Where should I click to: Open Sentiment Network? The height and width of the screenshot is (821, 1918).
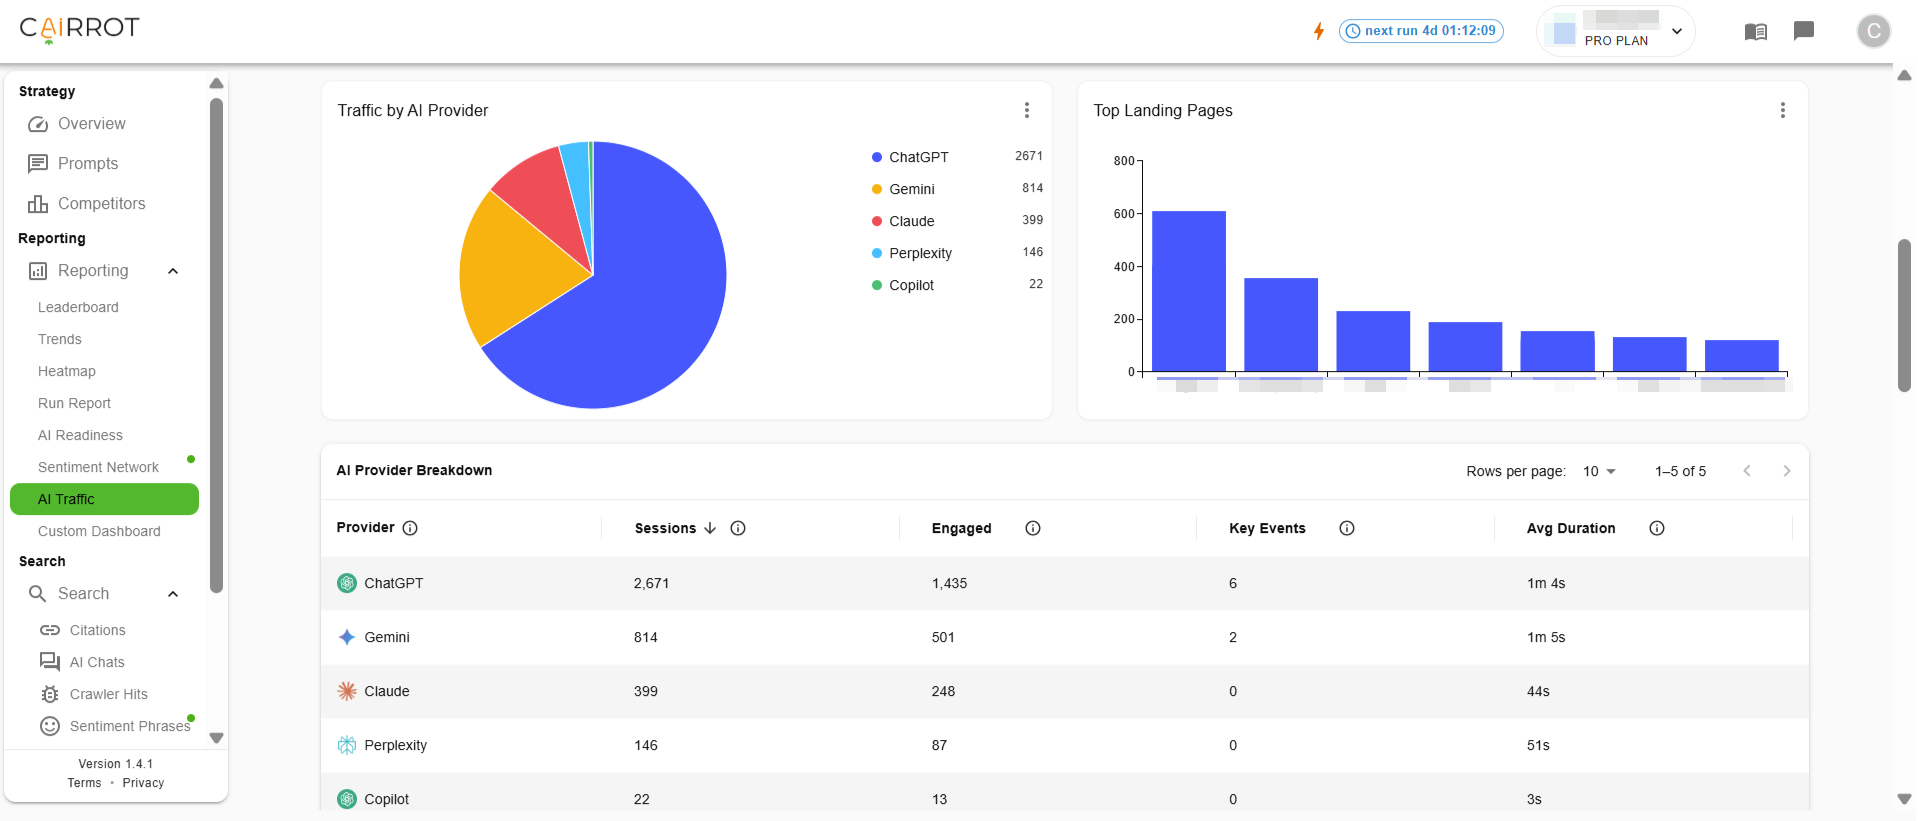pyautogui.click(x=98, y=467)
